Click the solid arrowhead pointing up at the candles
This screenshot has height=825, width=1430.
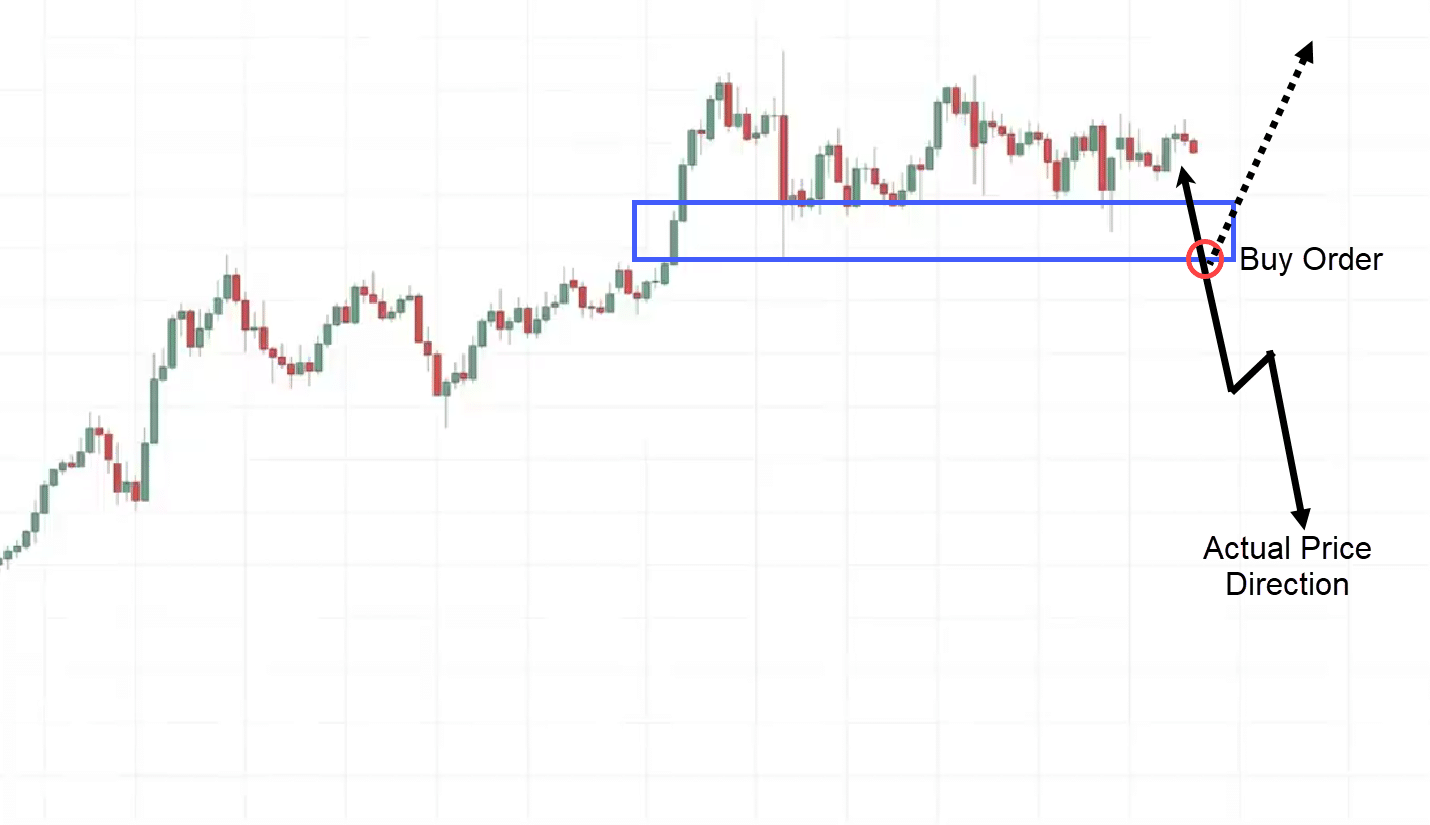[1183, 176]
